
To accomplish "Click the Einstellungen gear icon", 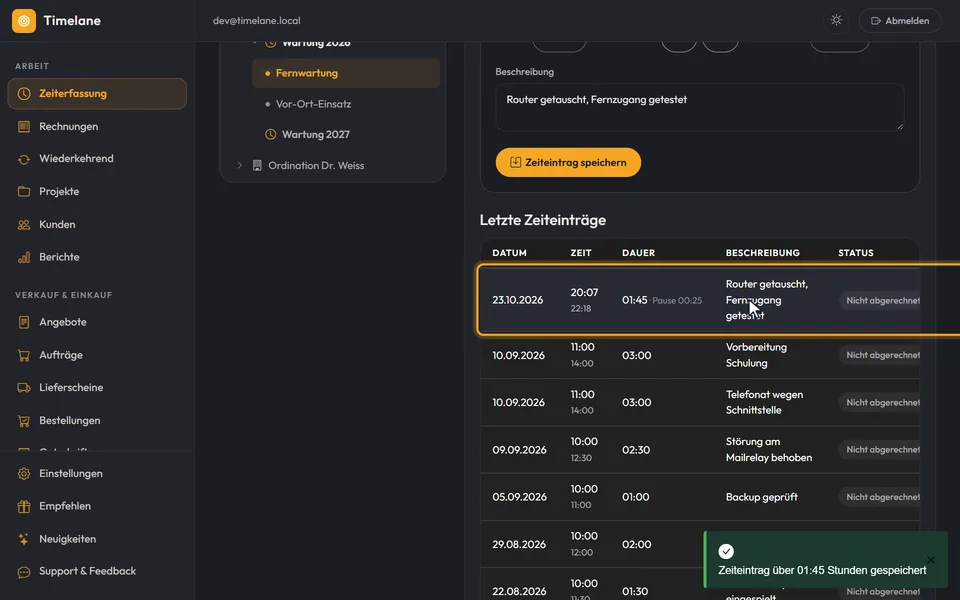I will coord(24,473).
